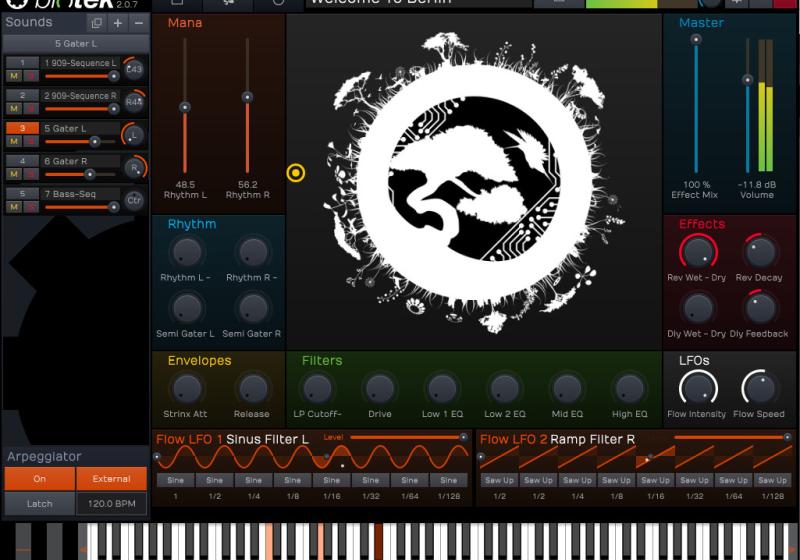Click the Strinx Att envelope knob
The width and height of the screenshot is (800, 560).
tap(187, 389)
